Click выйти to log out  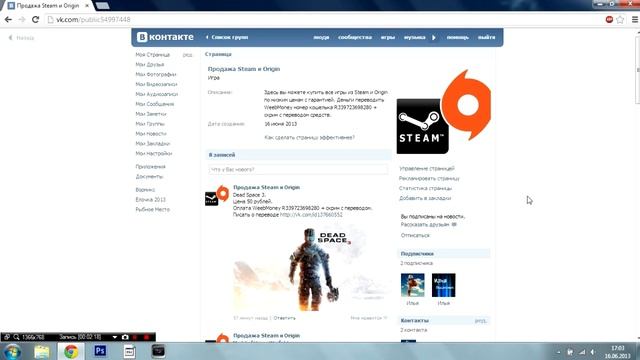pos(487,37)
